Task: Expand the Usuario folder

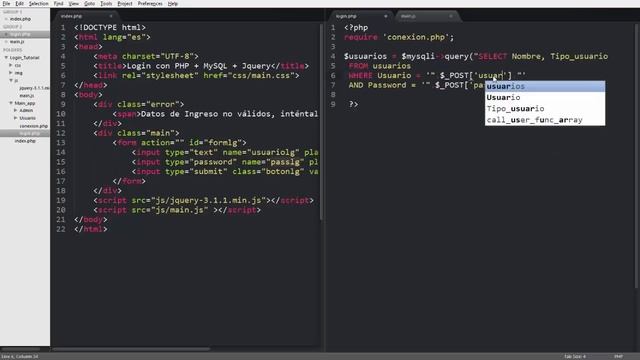Action: tap(16, 118)
